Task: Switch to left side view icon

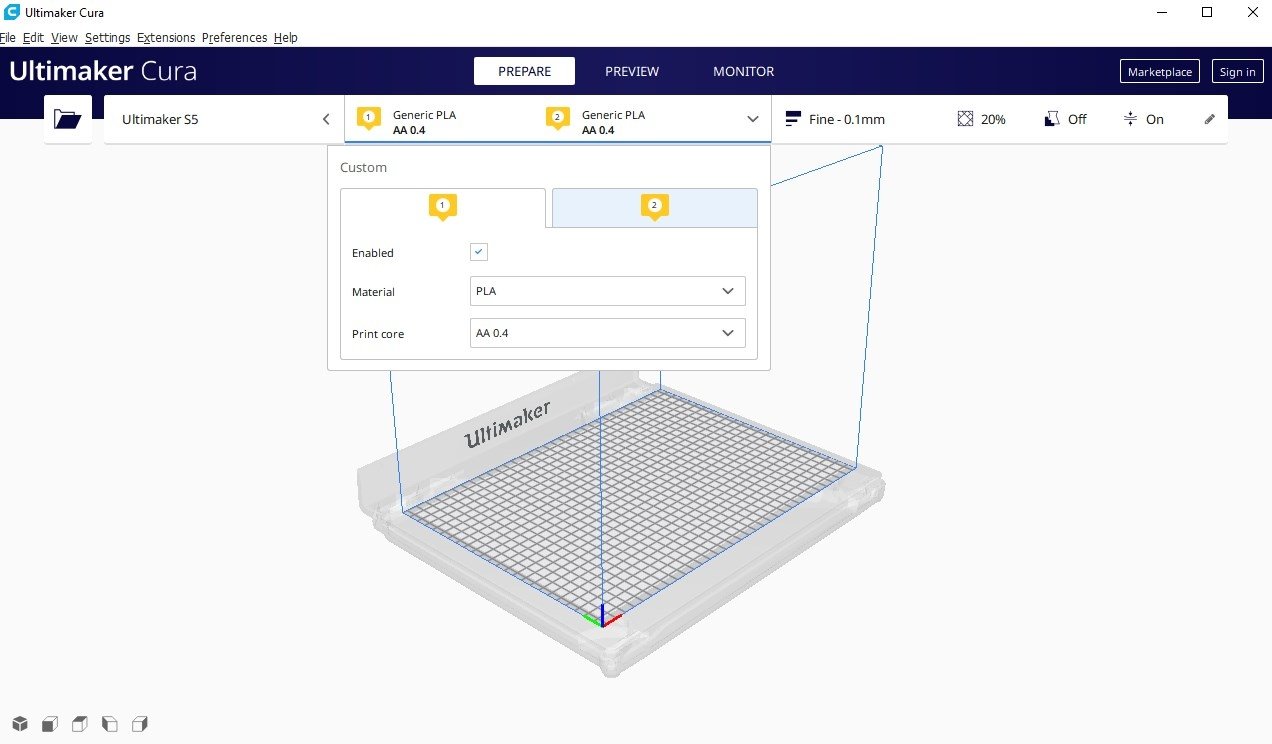Action: pyautogui.click(x=110, y=723)
